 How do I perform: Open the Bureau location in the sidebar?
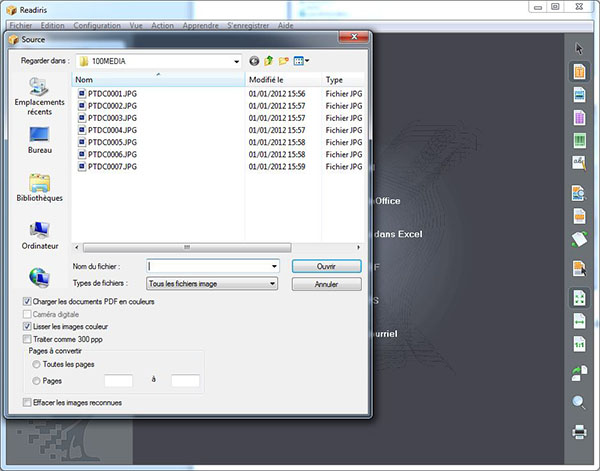click(x=40, y=138)
